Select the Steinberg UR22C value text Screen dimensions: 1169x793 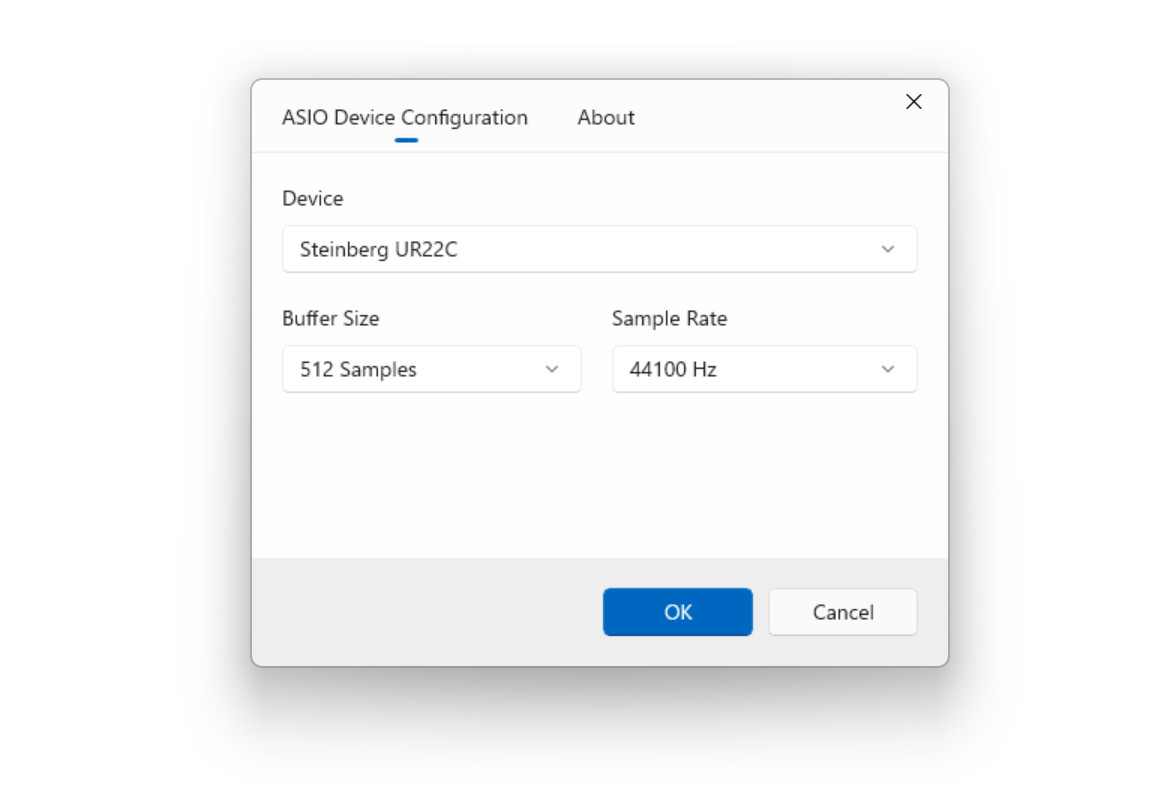[379, 249]
